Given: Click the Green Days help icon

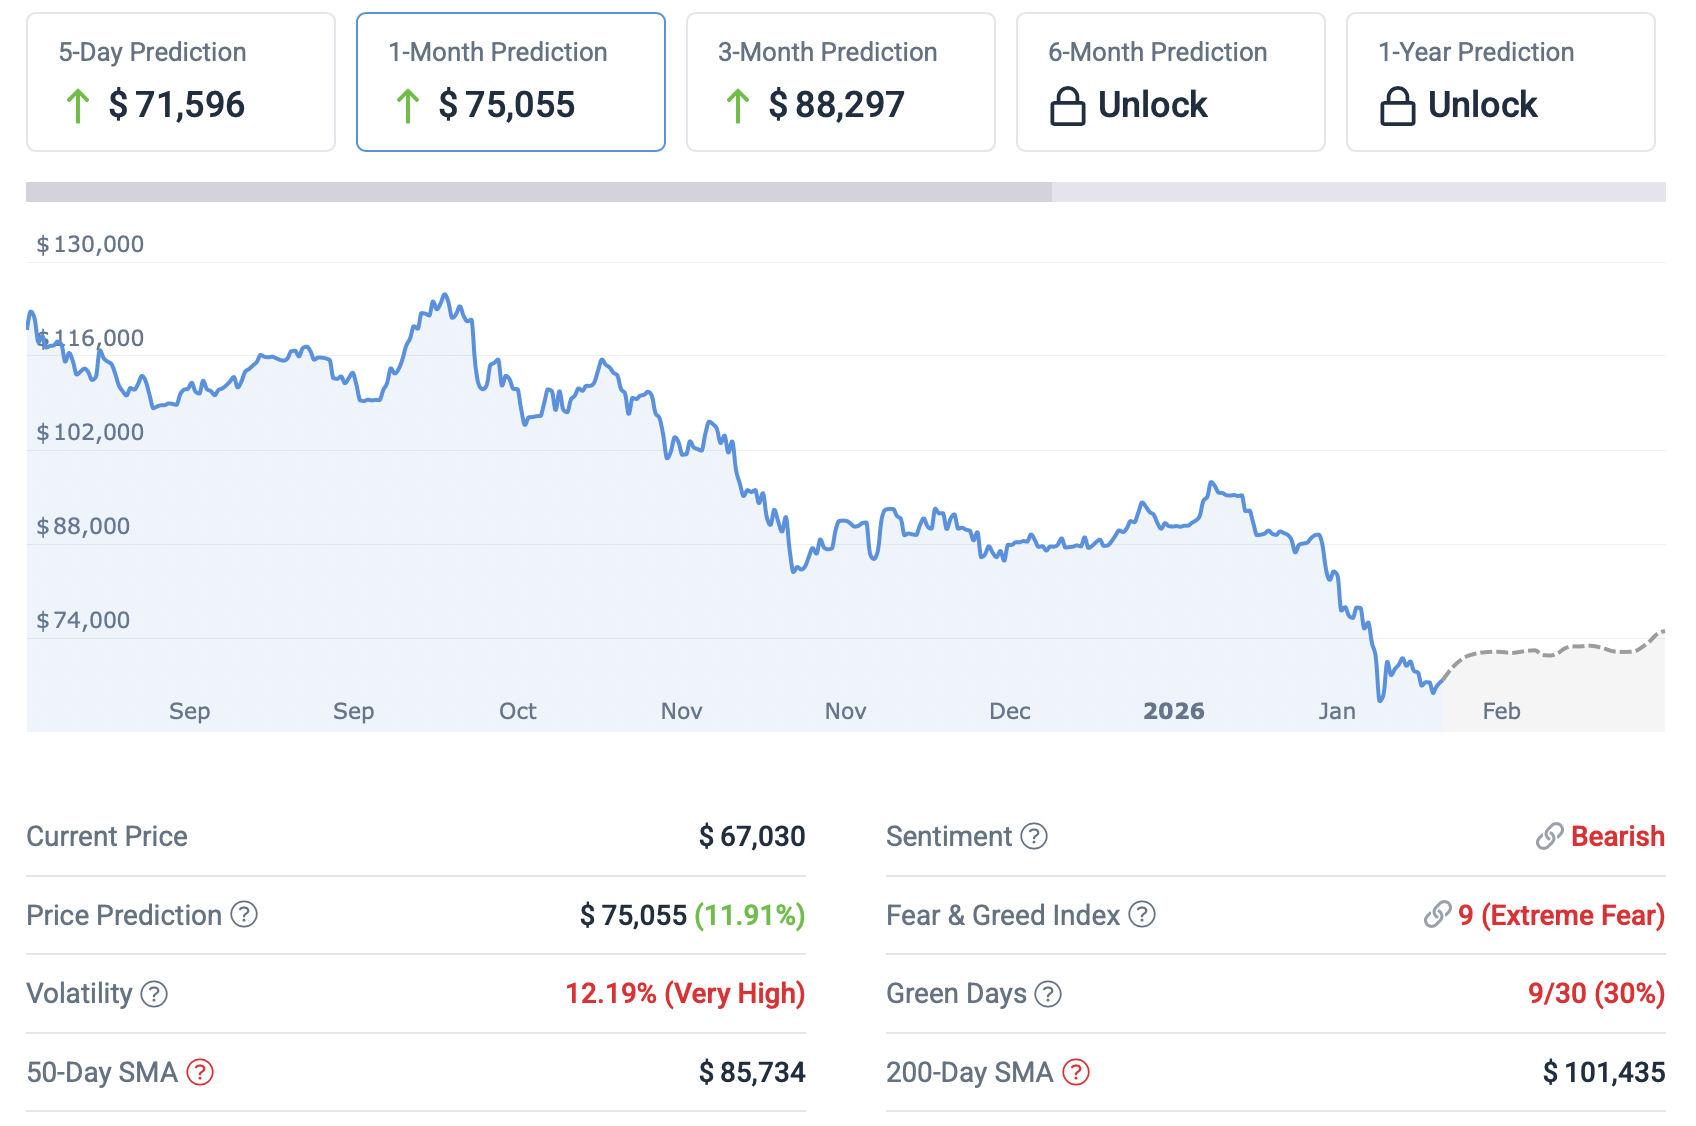Looking at the screenshot, I should coord(1048,994).
